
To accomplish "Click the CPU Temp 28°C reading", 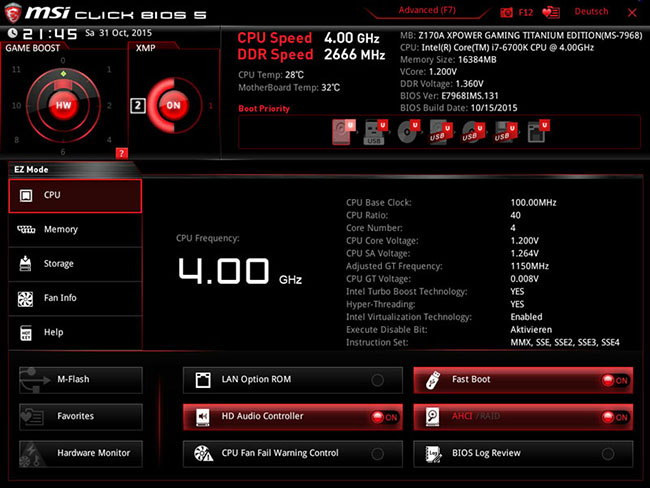I will click(x=271, y=75).
